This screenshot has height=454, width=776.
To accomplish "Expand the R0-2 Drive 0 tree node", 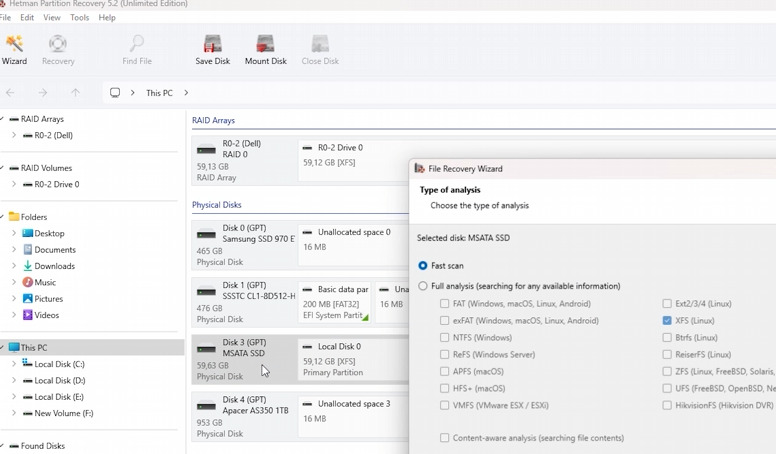I will coord(14,184).
